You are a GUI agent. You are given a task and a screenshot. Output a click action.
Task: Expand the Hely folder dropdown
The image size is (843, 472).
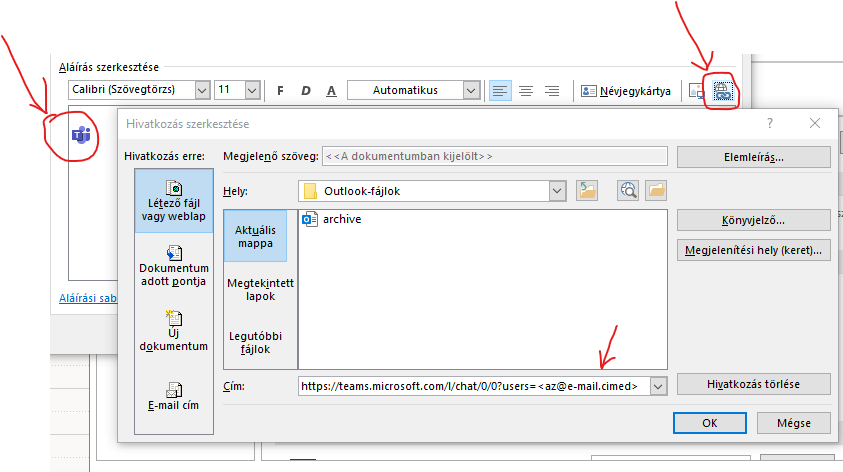click(557, 190)
